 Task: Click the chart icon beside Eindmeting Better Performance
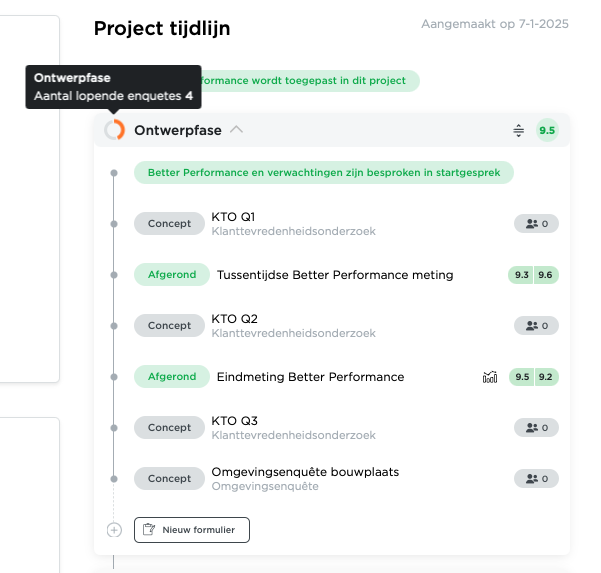(490, 377)
